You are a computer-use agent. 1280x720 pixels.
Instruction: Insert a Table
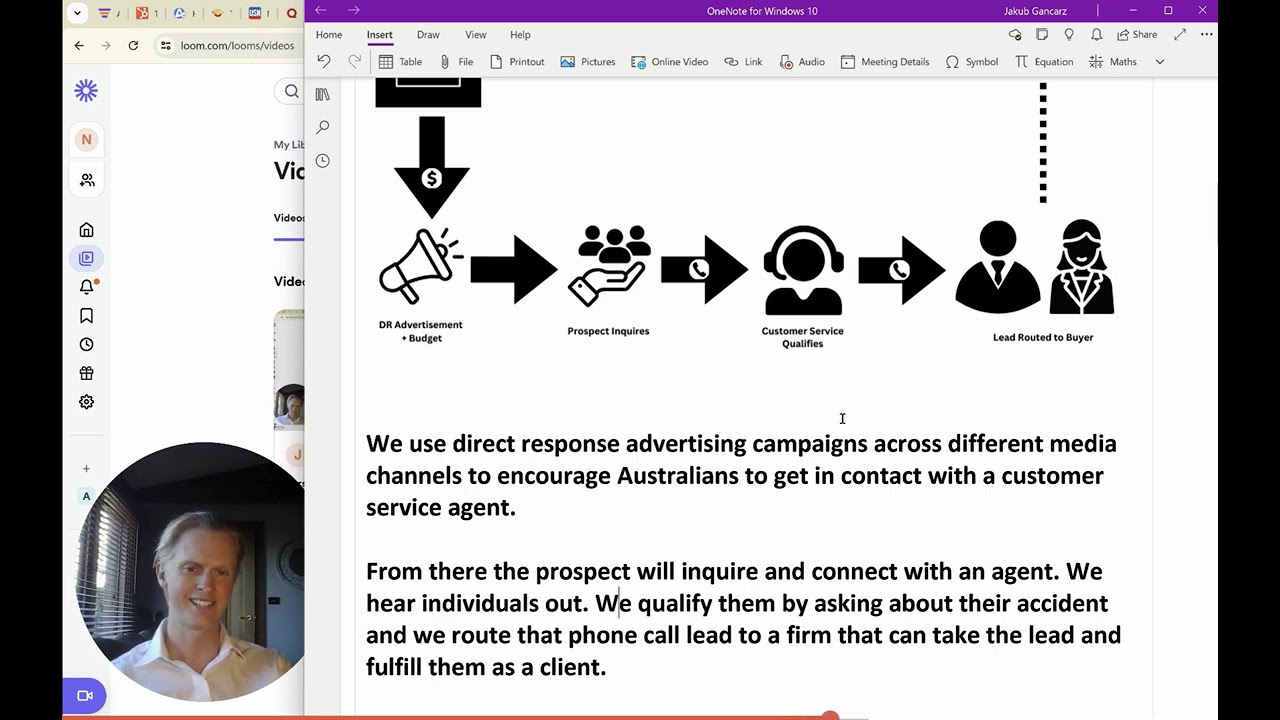click(400, 61)
